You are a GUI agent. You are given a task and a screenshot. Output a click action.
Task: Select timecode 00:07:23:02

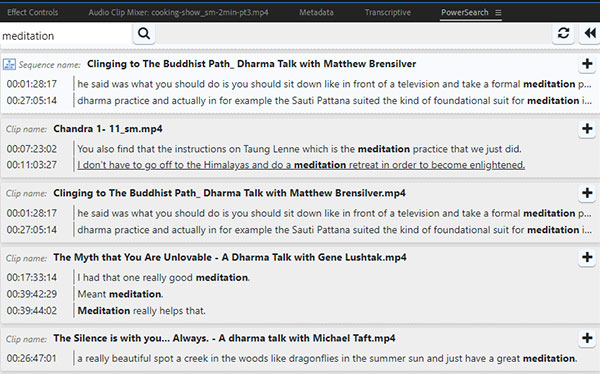(32, 149)
